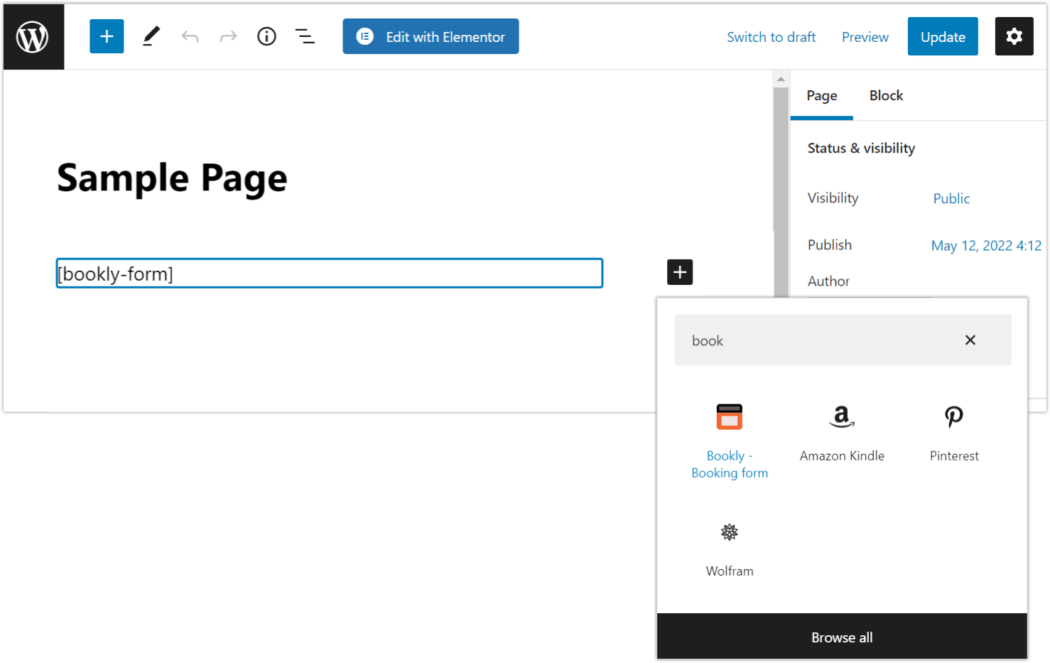Click the Sample Page title
The height and width of the screenshot is (663, 1050).
(x=172, y=178)
